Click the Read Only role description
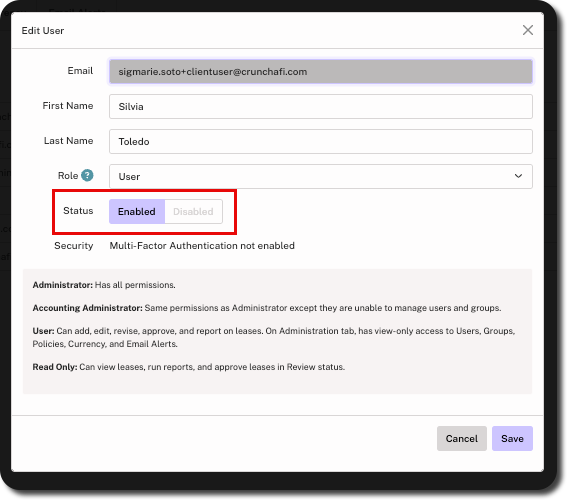 tap(189, 367)
